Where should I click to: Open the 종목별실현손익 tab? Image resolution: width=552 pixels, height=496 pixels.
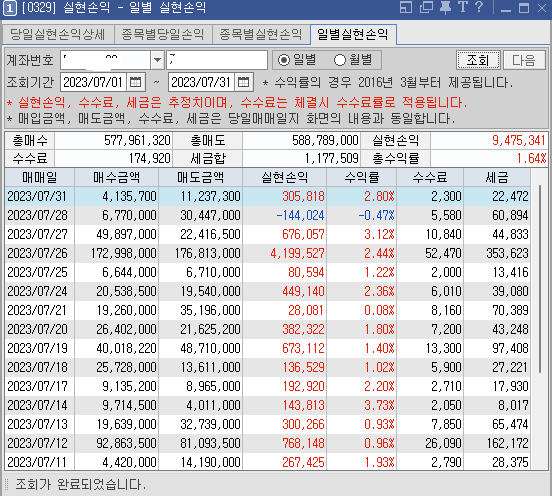click(261, 34)
